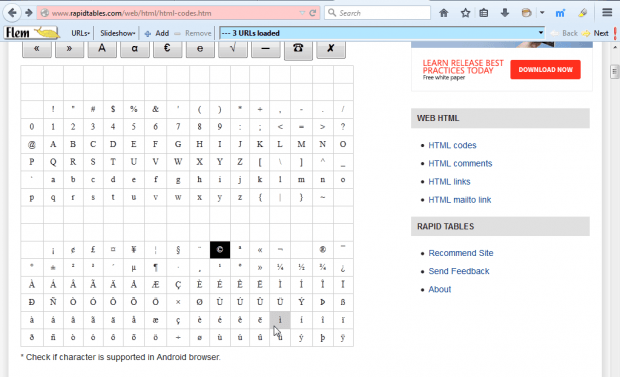This screenshot has width=620, height=377.
Task: Click the DOWNLOAD NOW ad button
Action: [545, 70]
